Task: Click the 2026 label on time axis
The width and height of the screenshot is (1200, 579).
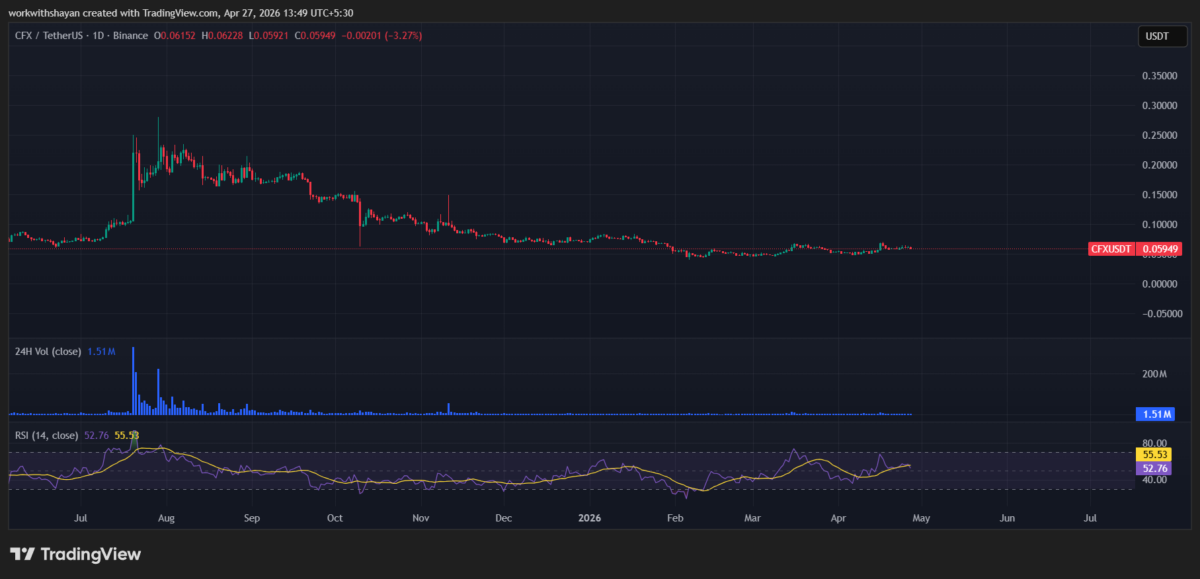Action: [590, 519]
